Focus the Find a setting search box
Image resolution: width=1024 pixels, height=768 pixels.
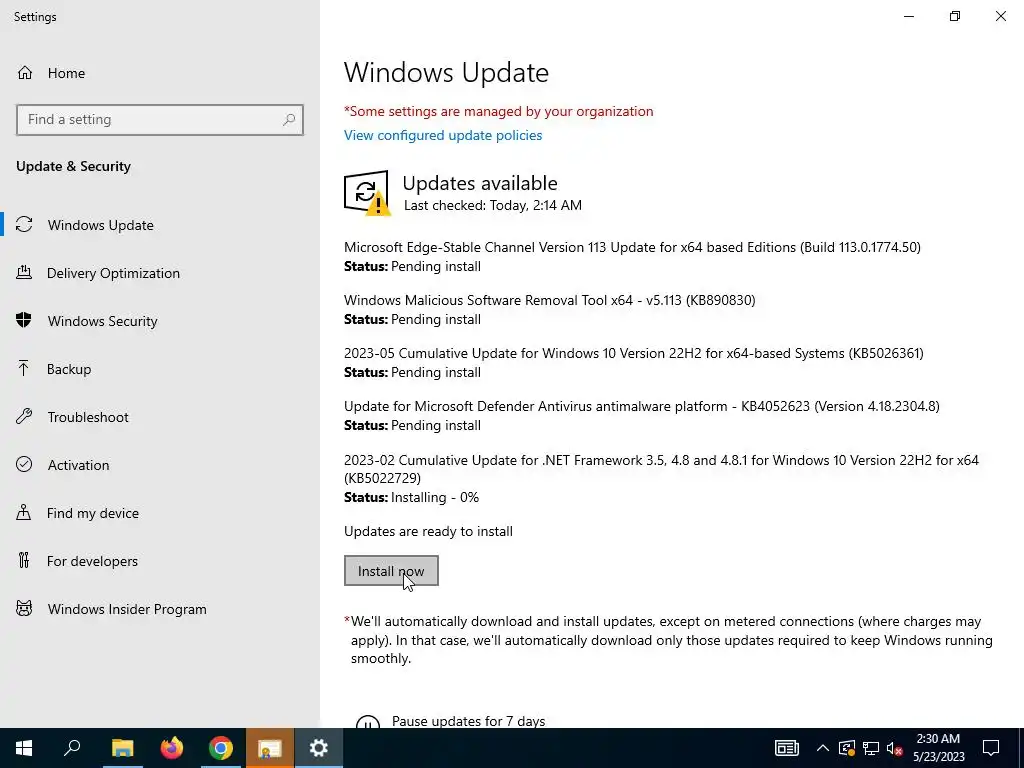coord(160,120)
